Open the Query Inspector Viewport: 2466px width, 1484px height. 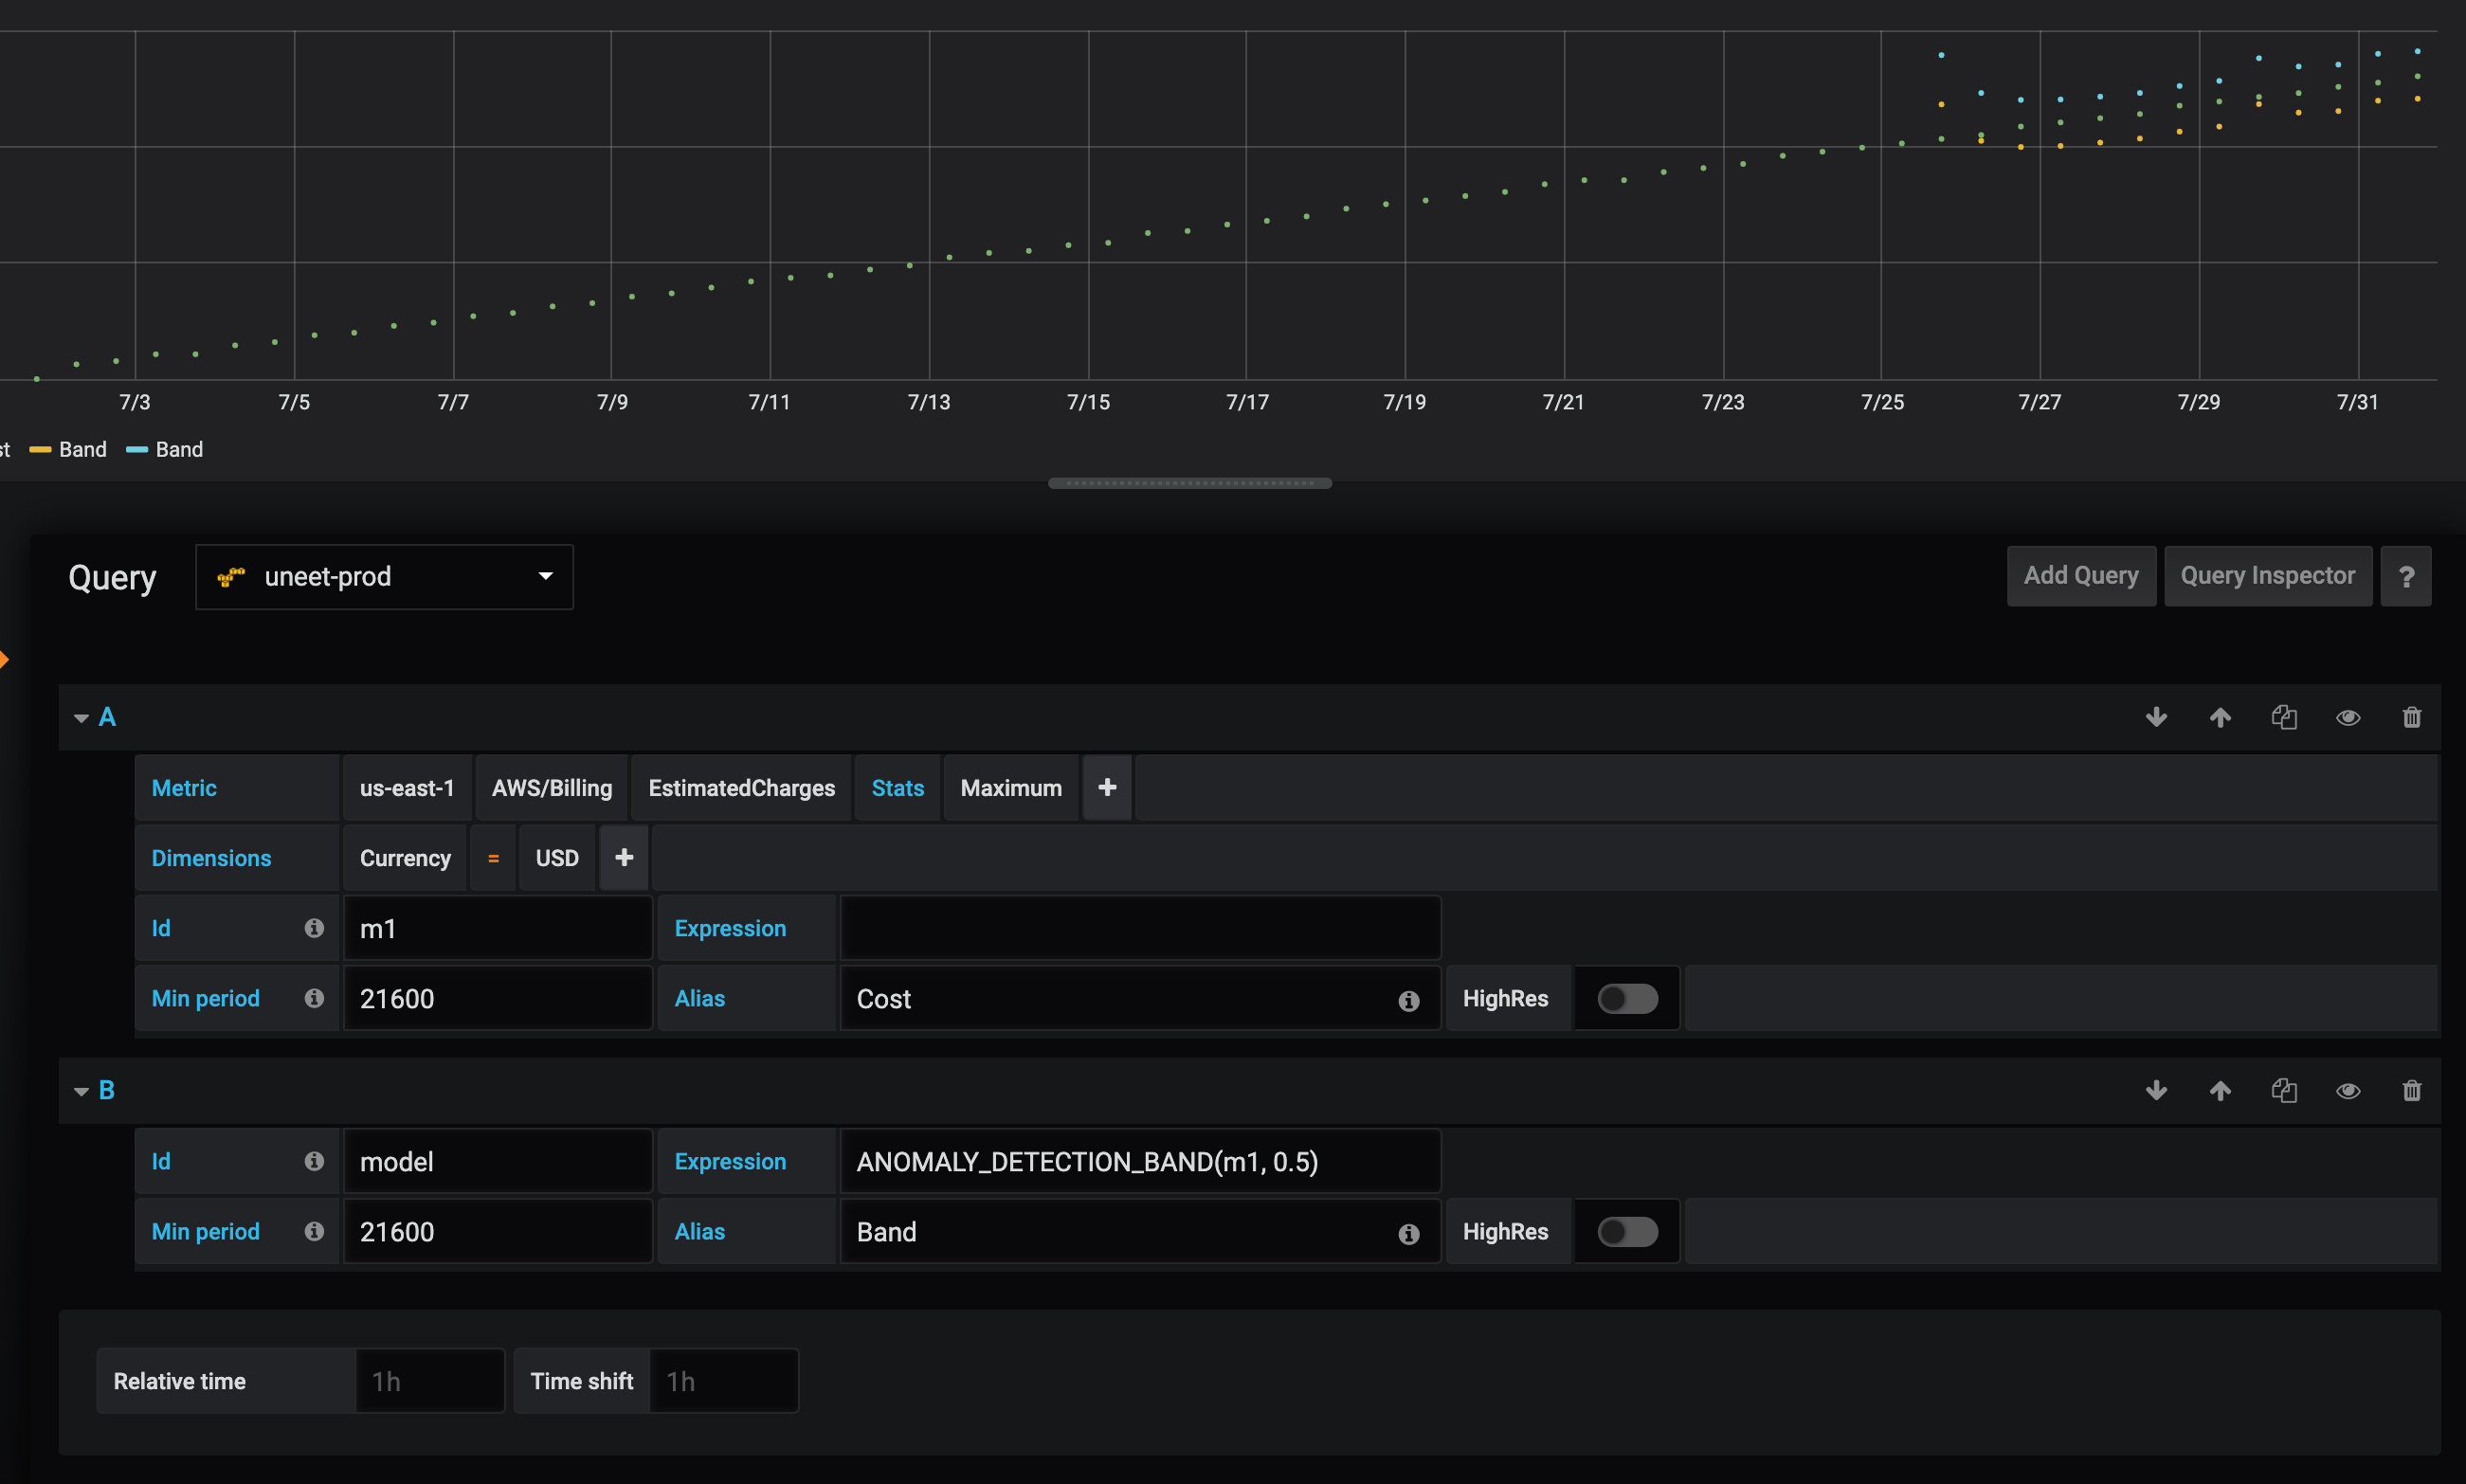pos(2267,576)
